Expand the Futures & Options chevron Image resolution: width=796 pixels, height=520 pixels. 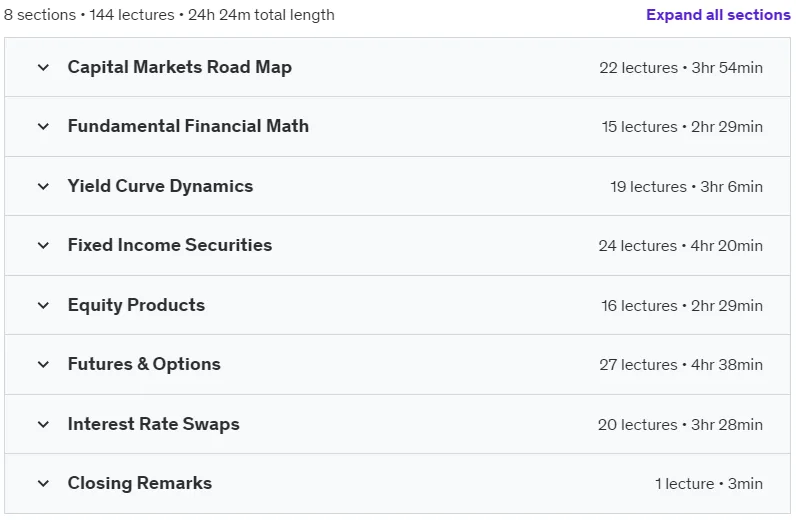(x=44, y=364)
